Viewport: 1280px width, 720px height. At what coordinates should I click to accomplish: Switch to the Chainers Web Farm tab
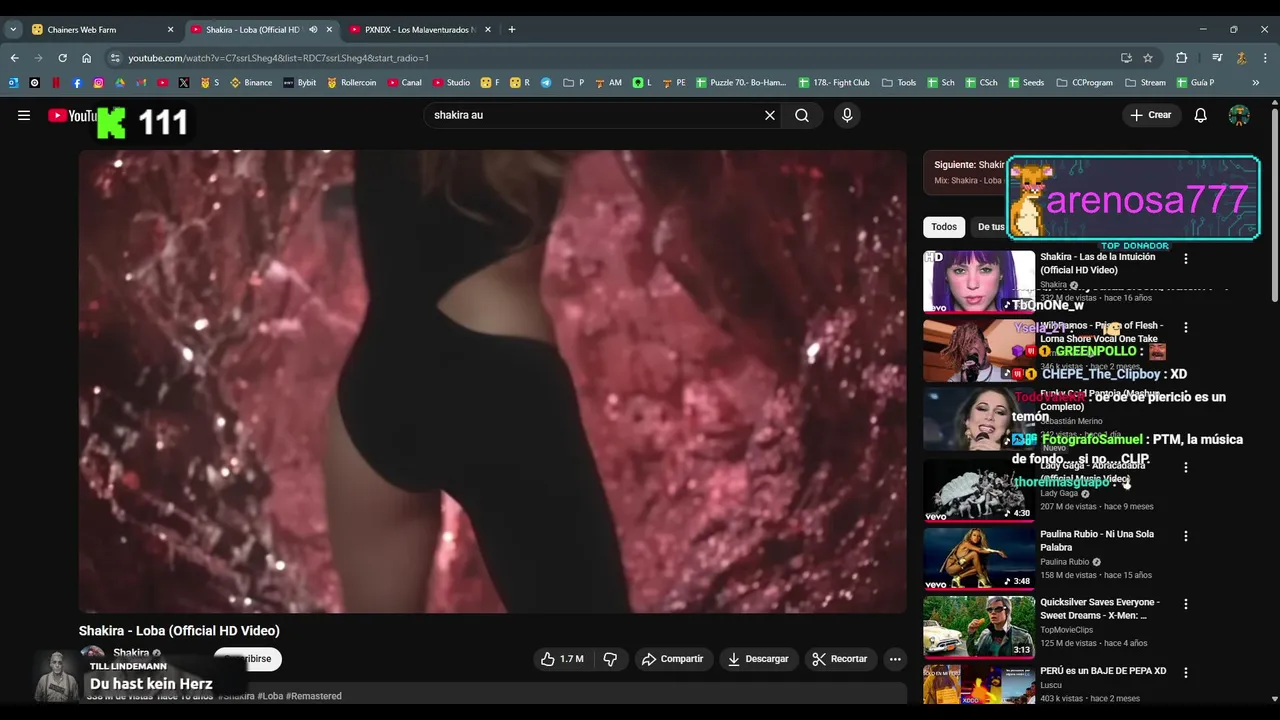97,30
